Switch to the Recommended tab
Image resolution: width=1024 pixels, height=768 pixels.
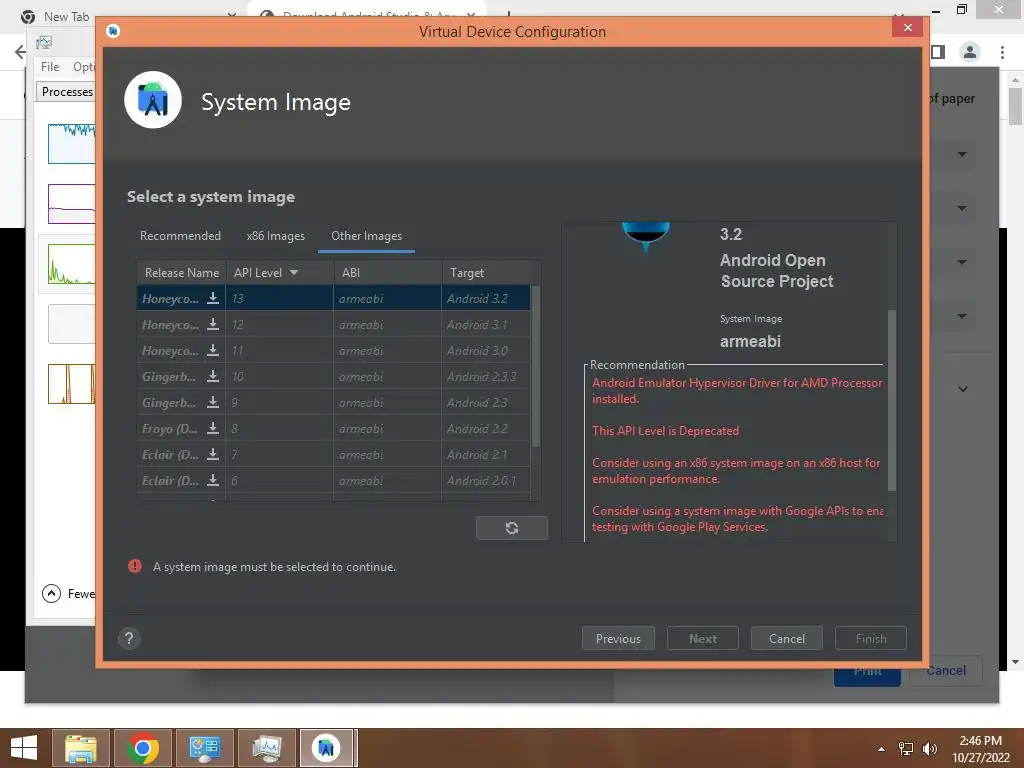pos(180,236)
